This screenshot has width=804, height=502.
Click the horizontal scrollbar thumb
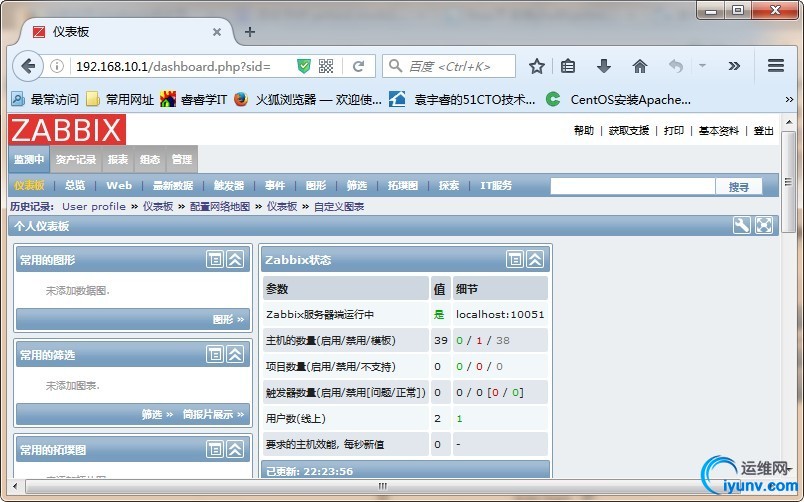(383, 486)
